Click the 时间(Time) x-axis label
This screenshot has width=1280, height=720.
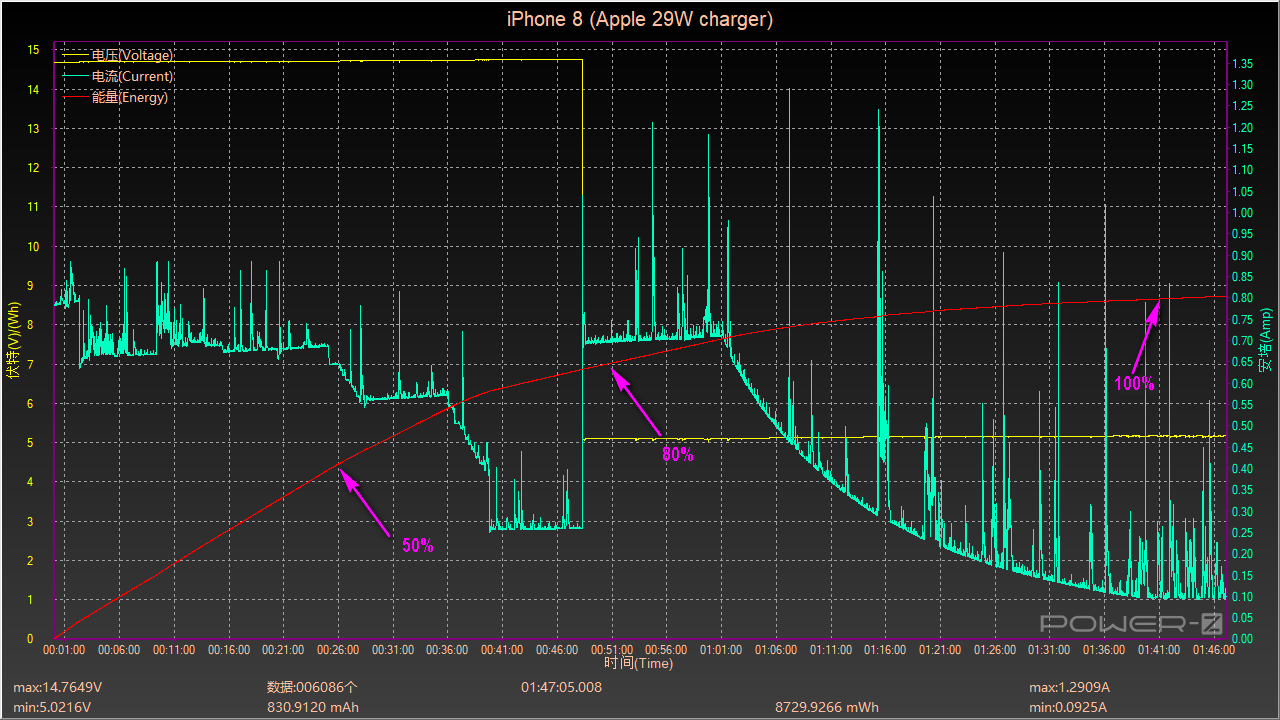click(638, 663)
